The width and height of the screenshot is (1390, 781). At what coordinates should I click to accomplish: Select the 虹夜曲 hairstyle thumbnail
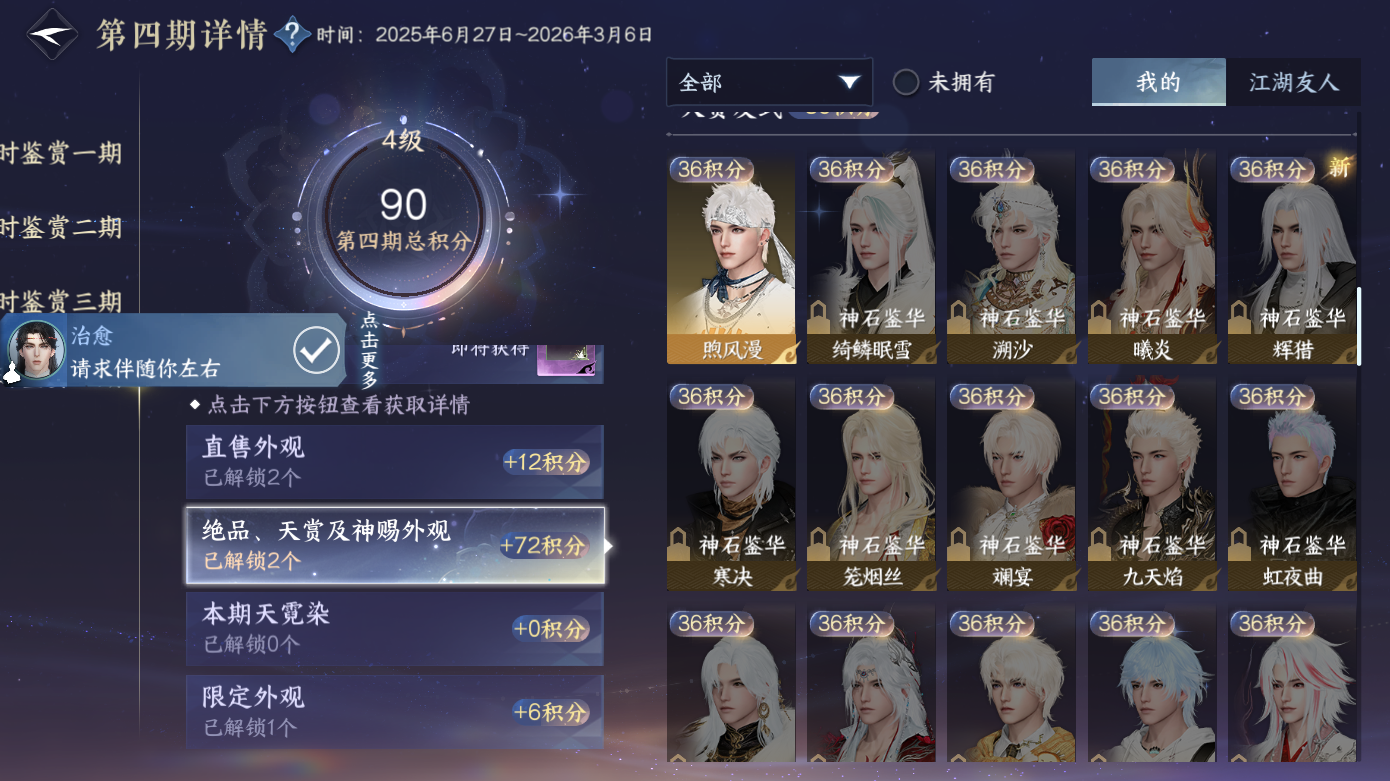[x=1292, y=485]
